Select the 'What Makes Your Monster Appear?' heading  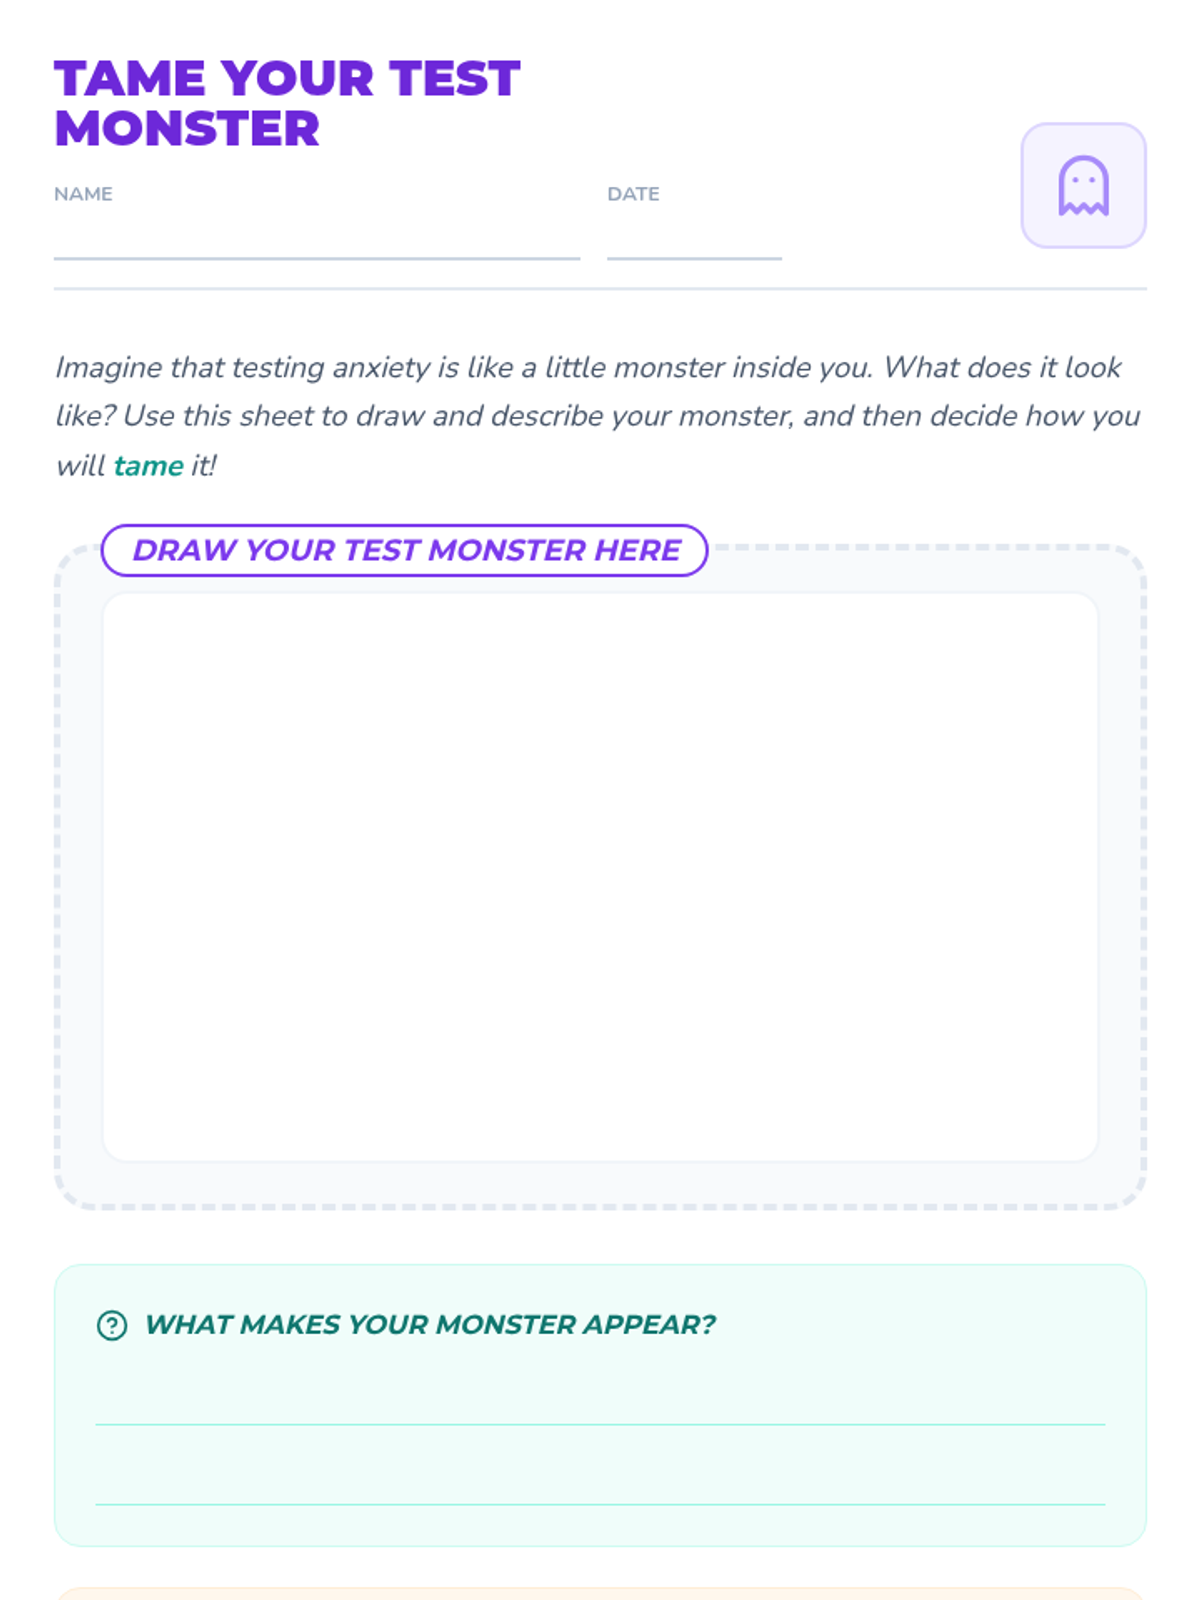[x=430, y=1325]
